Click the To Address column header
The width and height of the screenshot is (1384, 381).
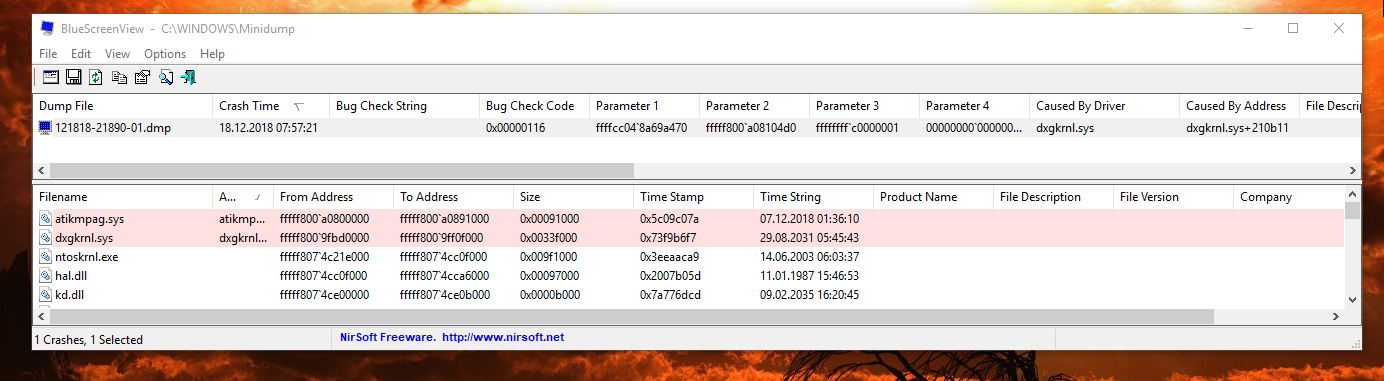[454, 197]
